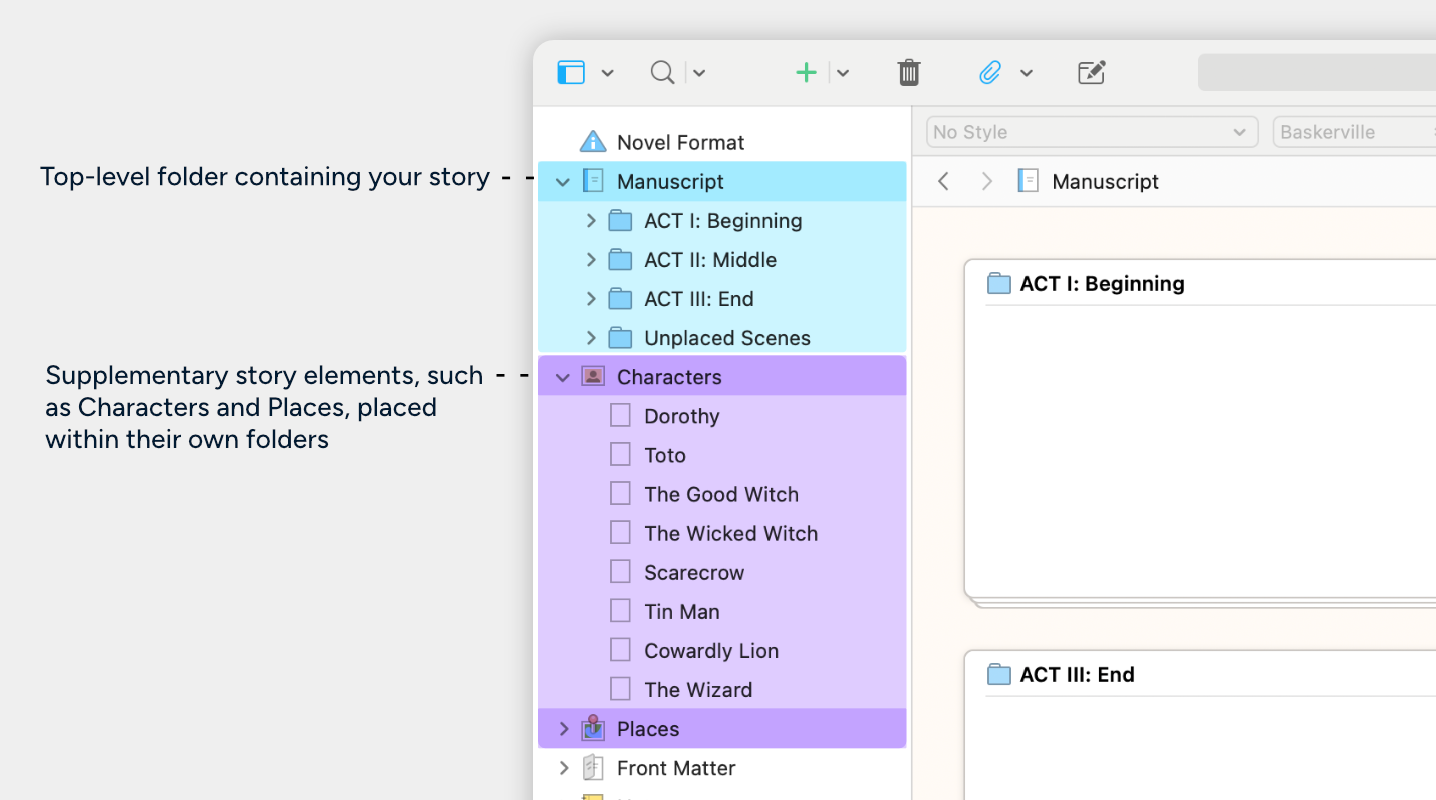This screenshot has height=800, width=1436.
Task: Open search options dropdown arrow
Action: coord(699,73)
